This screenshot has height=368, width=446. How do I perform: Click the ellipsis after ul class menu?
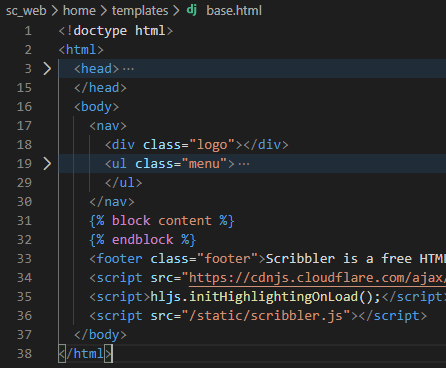(244, 164)
